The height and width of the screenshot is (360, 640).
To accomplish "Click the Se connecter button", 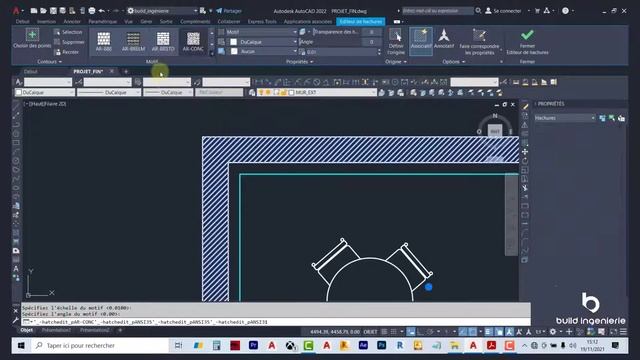I will click(503, 11).
